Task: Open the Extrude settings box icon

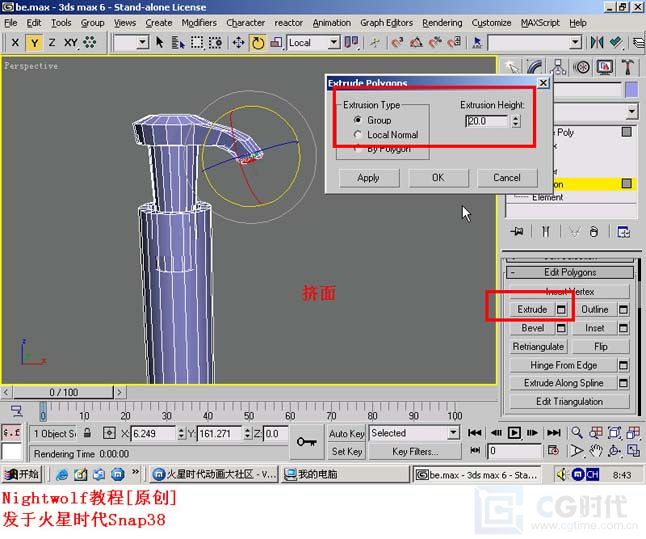Action: pos(561,309)
